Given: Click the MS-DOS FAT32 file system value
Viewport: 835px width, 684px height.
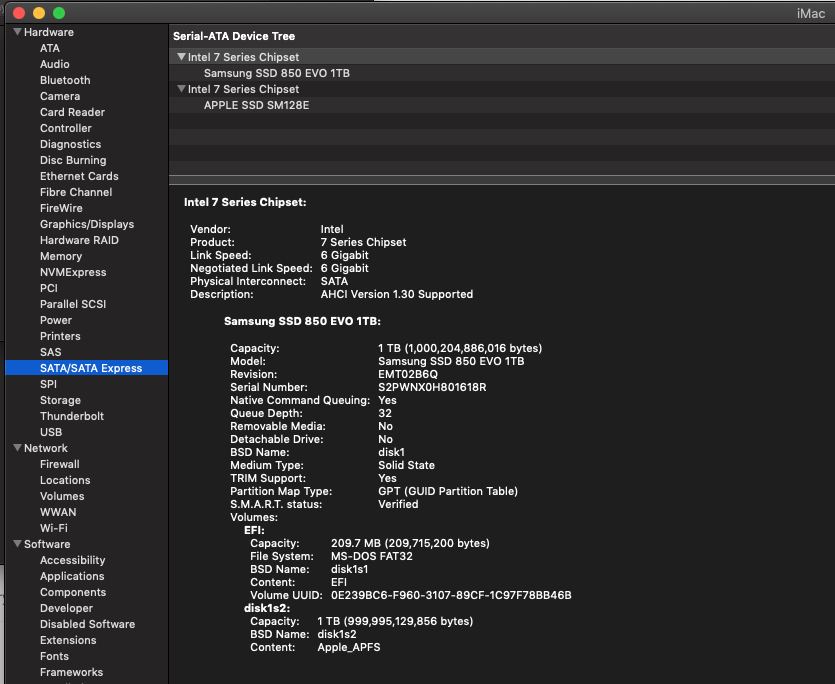Looking at the screenshot, I should tap(372, 556).
